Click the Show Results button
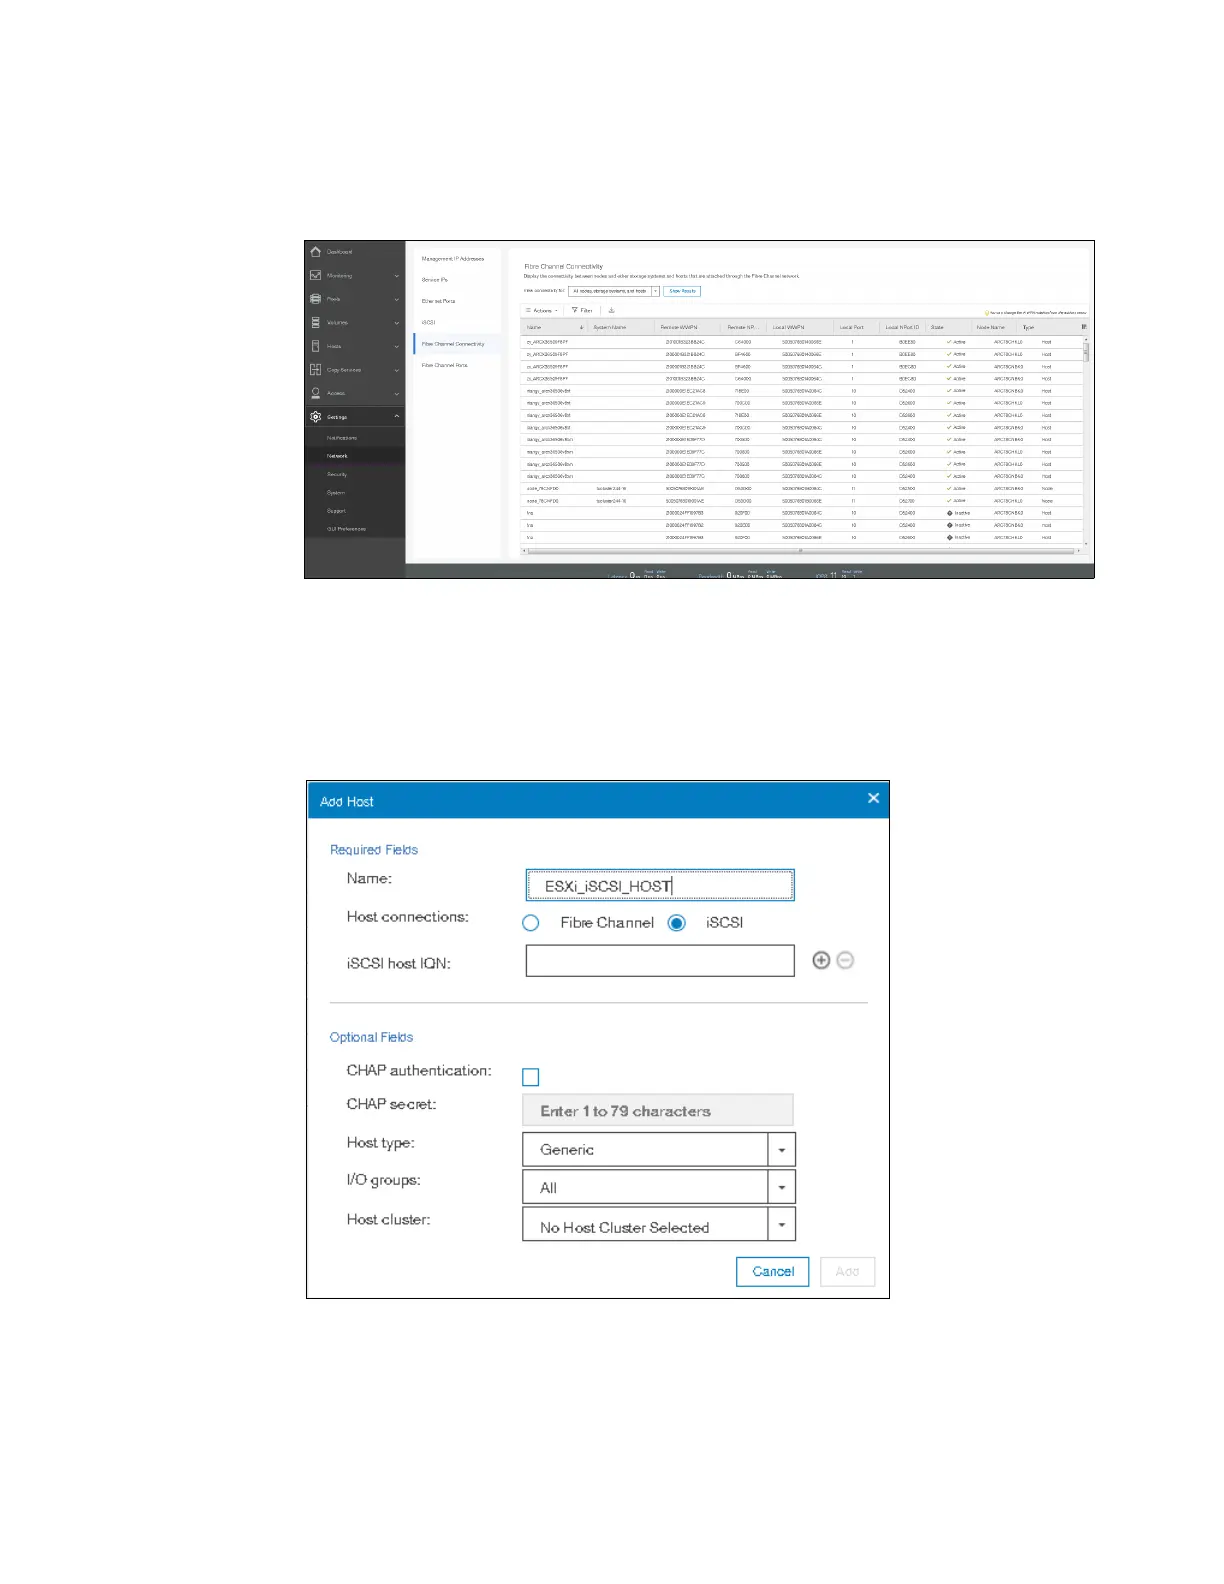1224x1584 pixels. click(x=682, y=291)
